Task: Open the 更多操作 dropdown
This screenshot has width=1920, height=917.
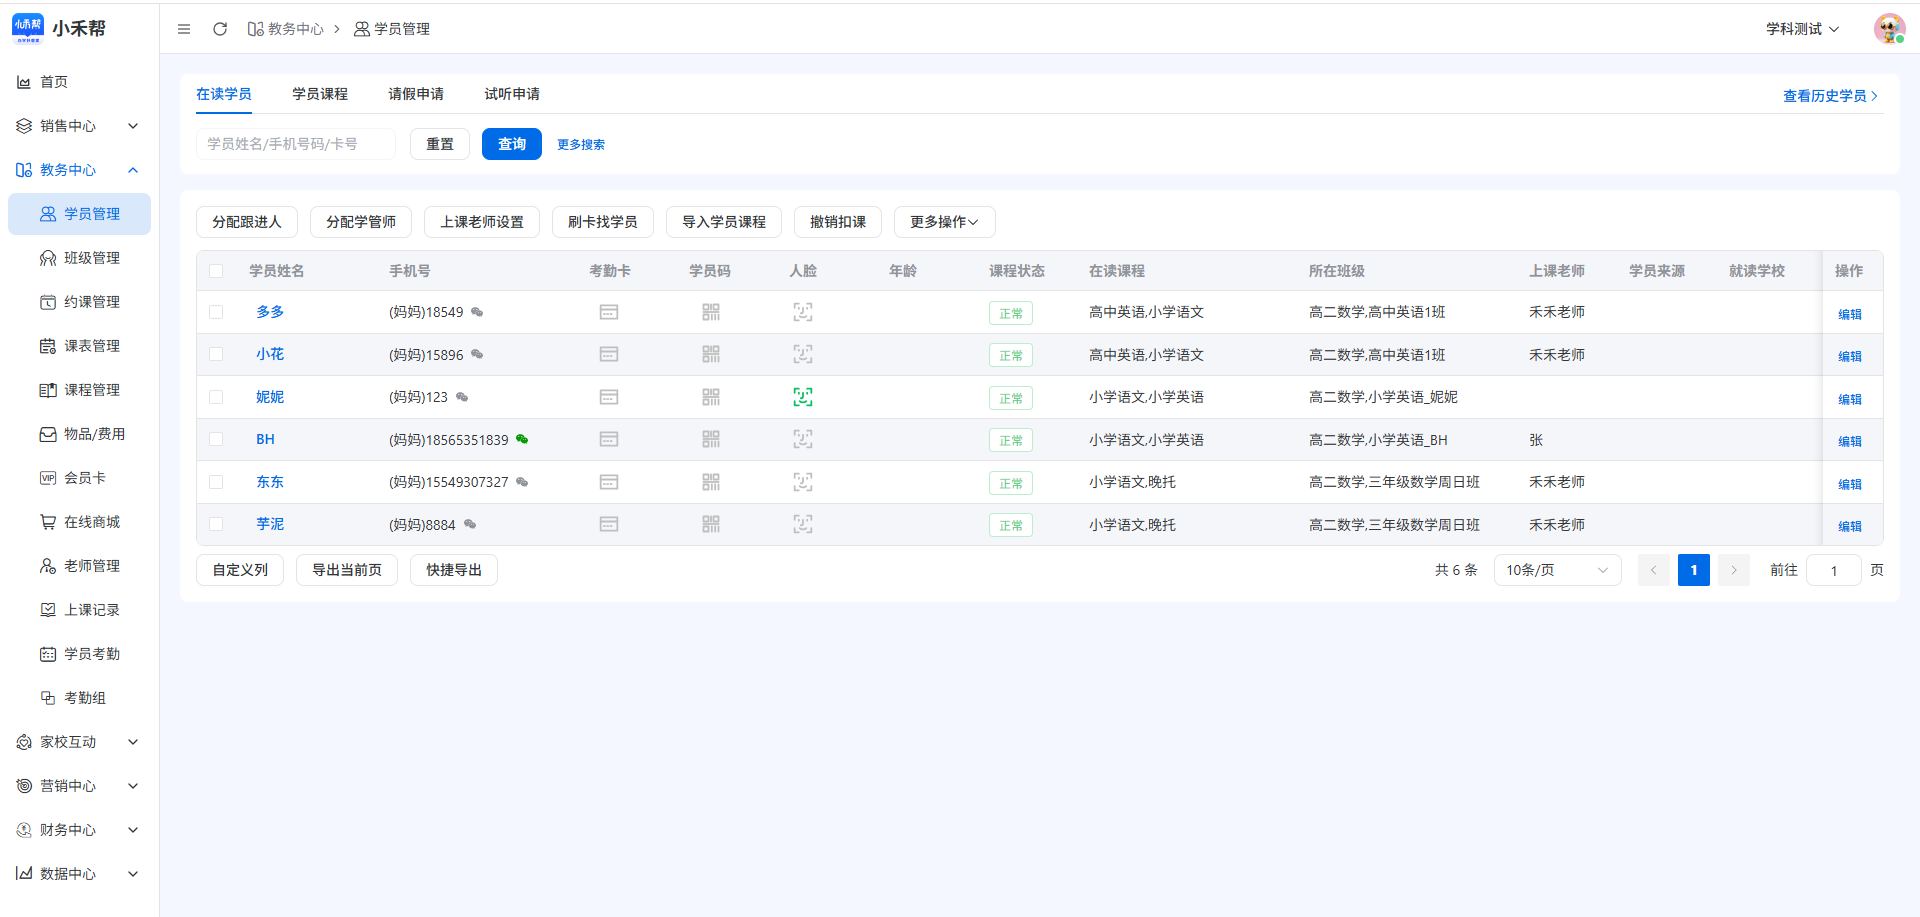Action: (944, 222)
